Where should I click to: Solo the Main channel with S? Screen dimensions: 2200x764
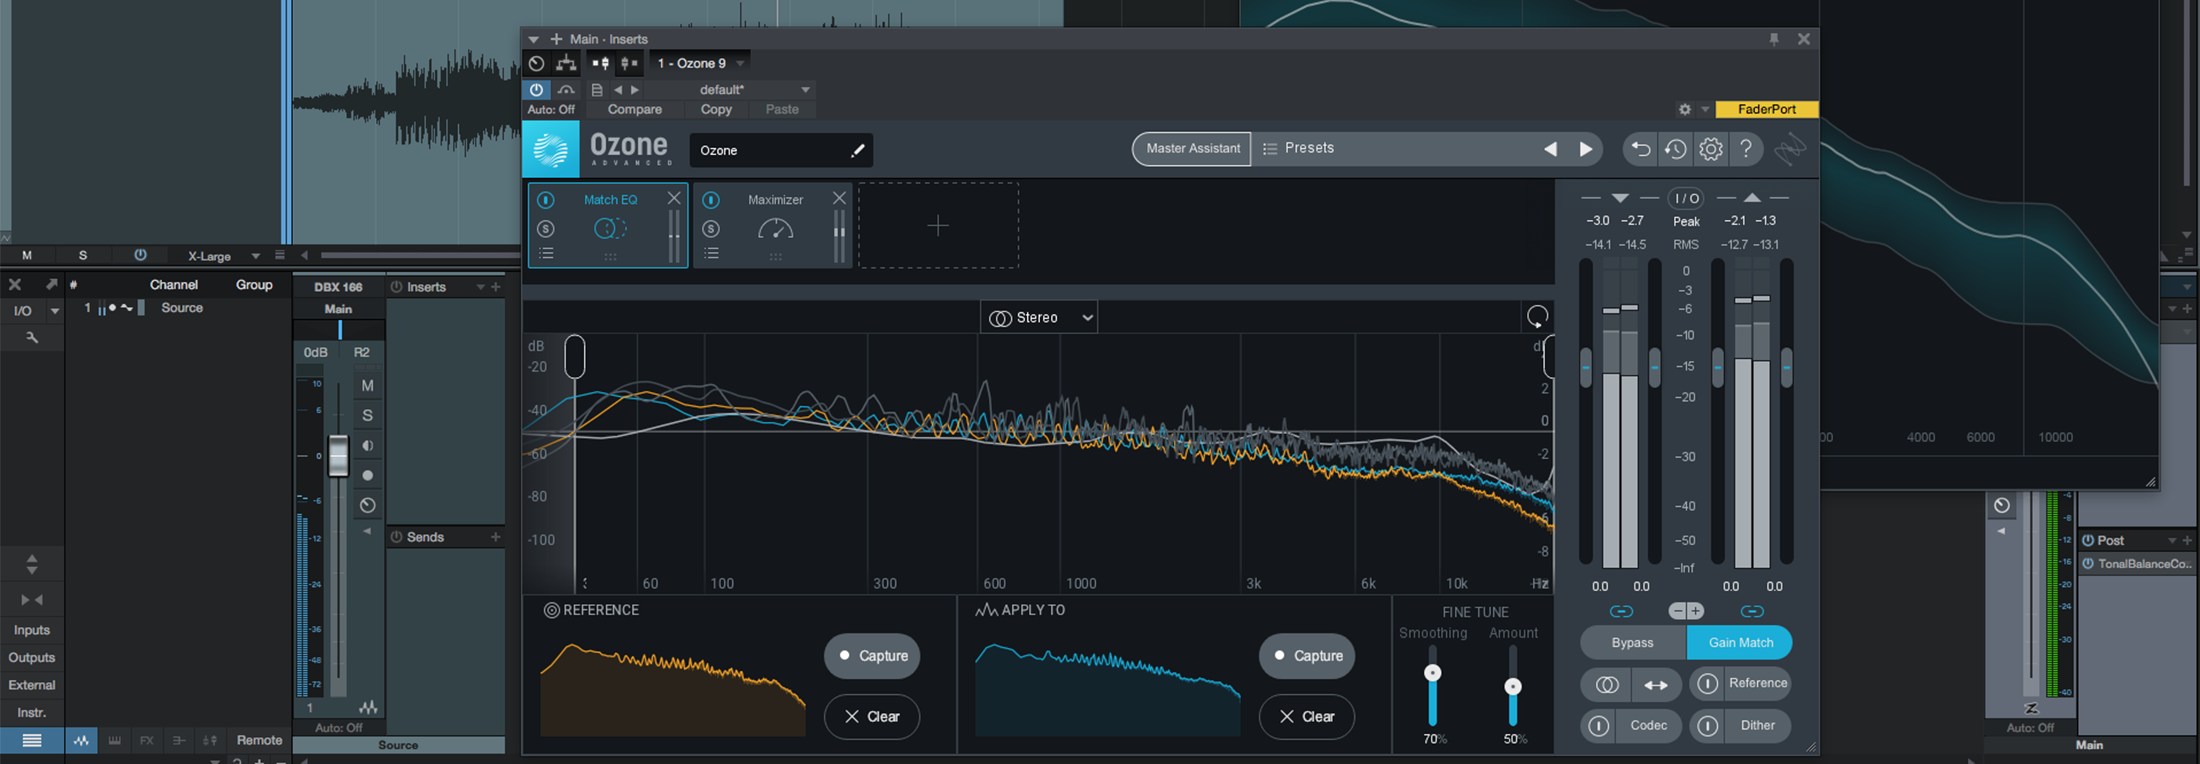click(x=367, y=415)
